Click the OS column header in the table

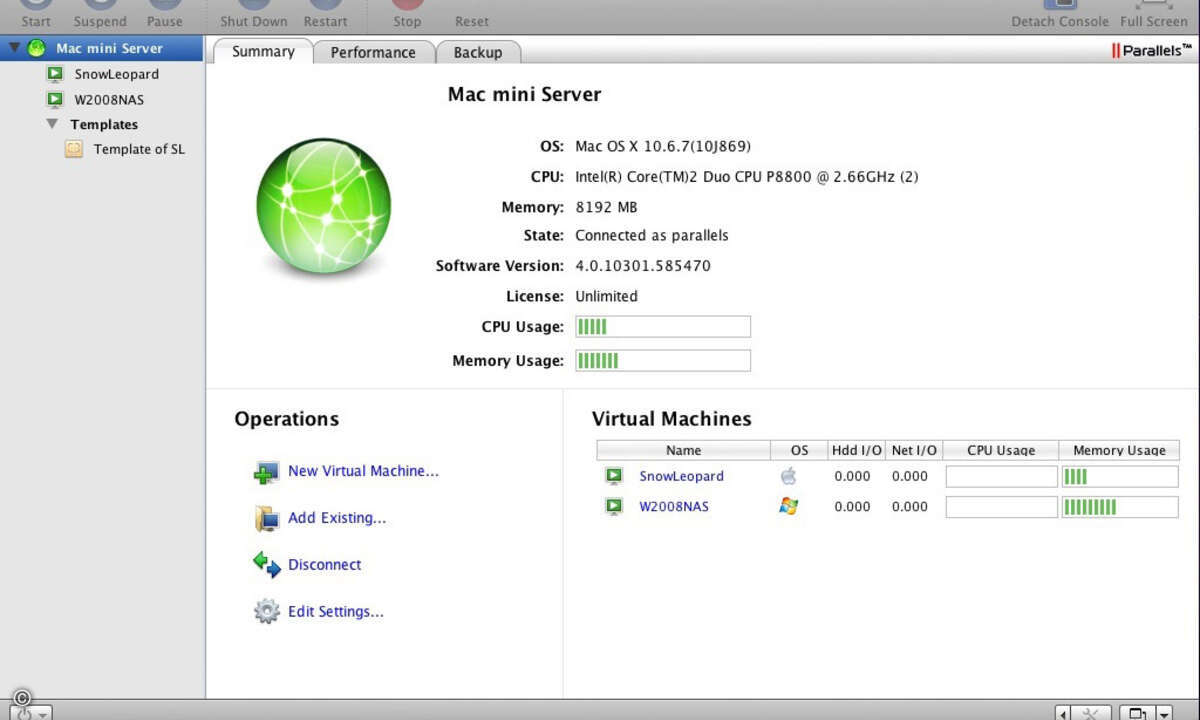(x=799, y=450)
